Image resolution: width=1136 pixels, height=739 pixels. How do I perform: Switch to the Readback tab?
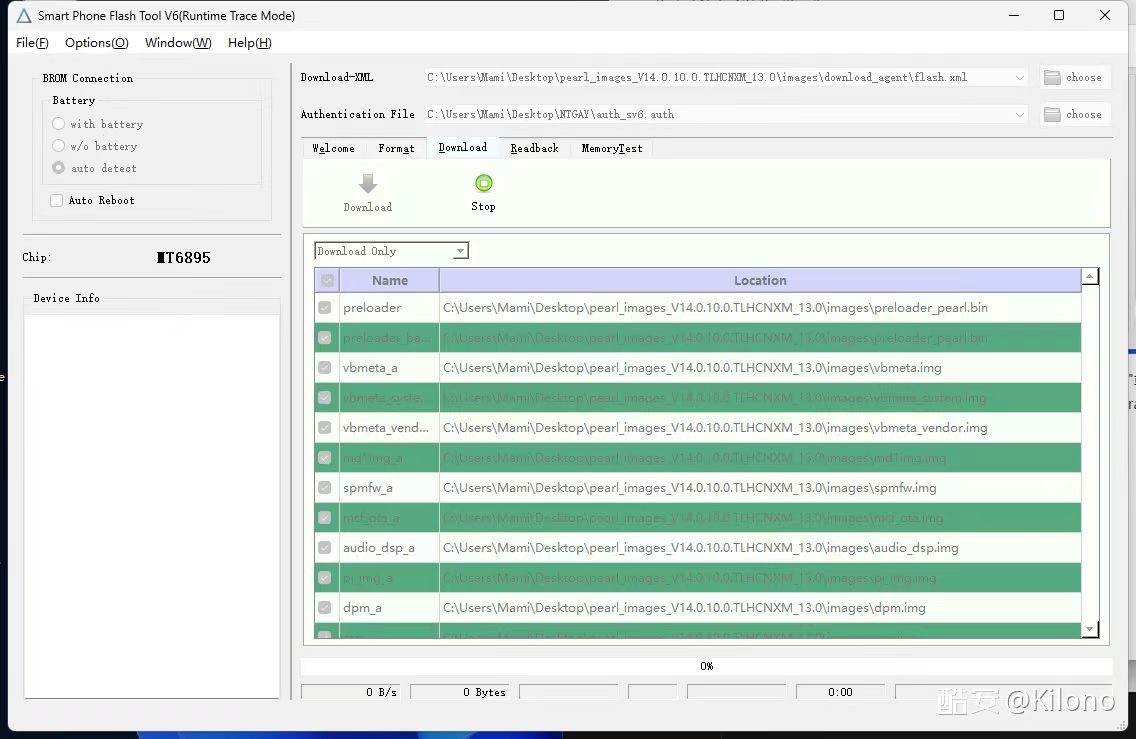pos(534,148)
